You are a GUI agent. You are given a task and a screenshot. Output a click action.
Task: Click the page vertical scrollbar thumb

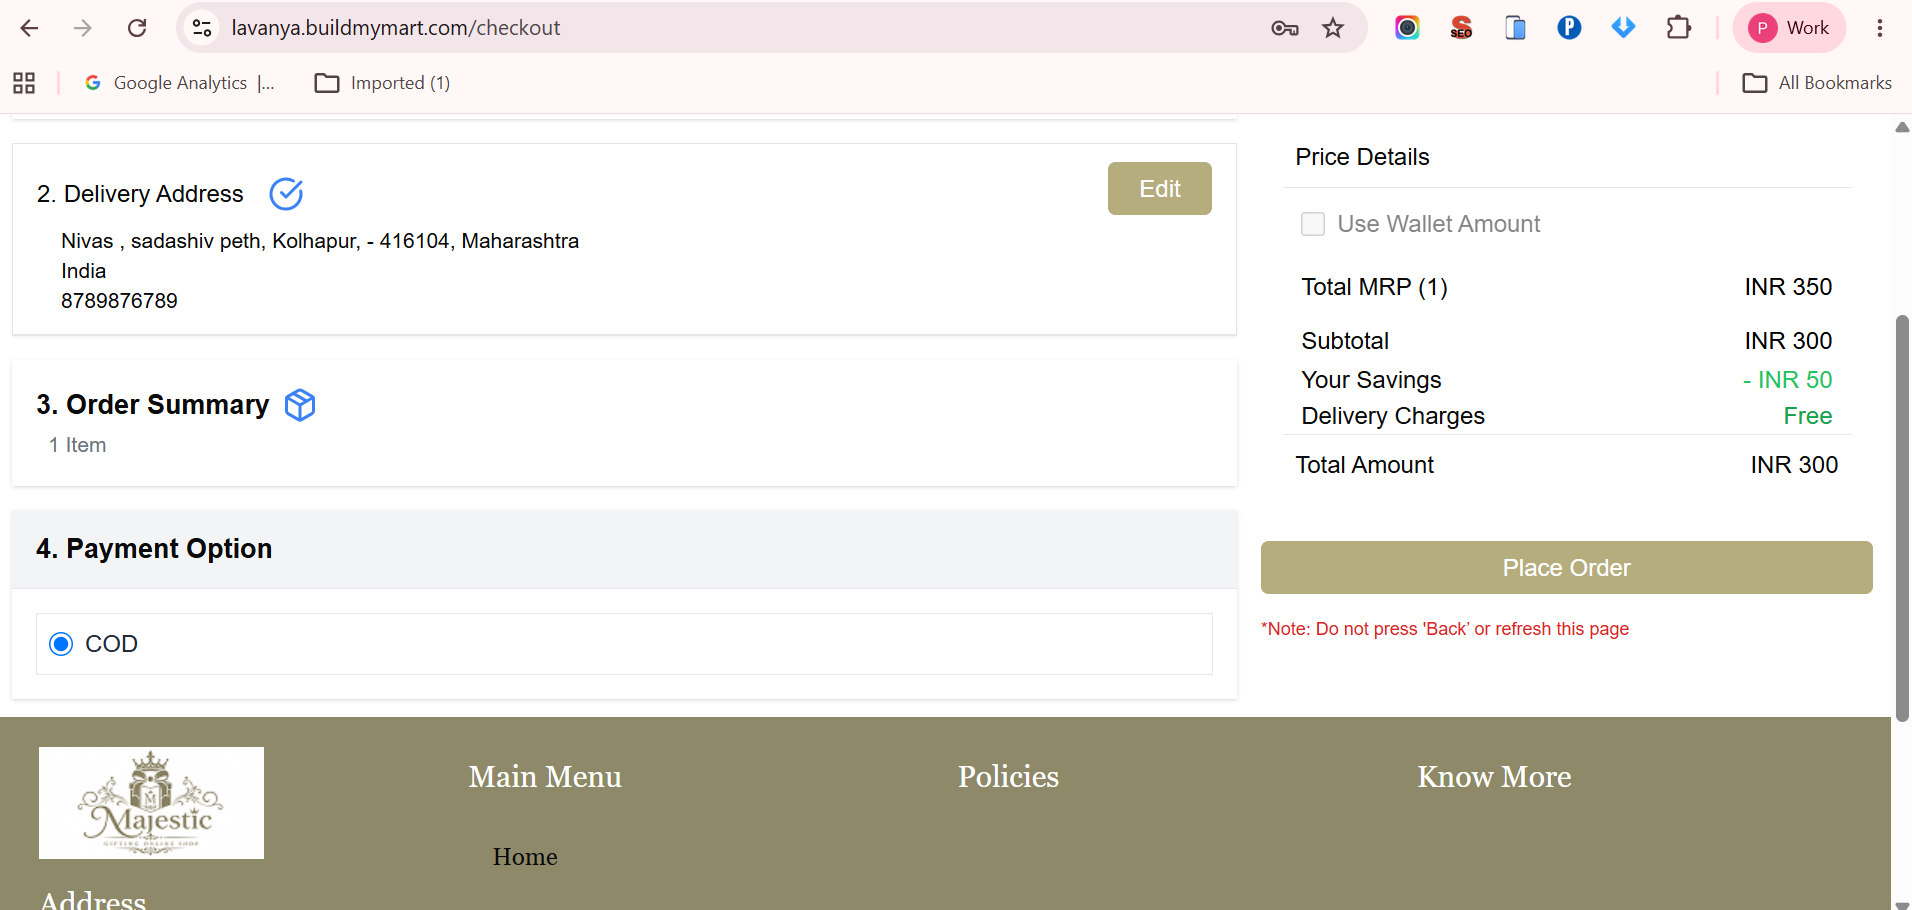pos(1902,518)
